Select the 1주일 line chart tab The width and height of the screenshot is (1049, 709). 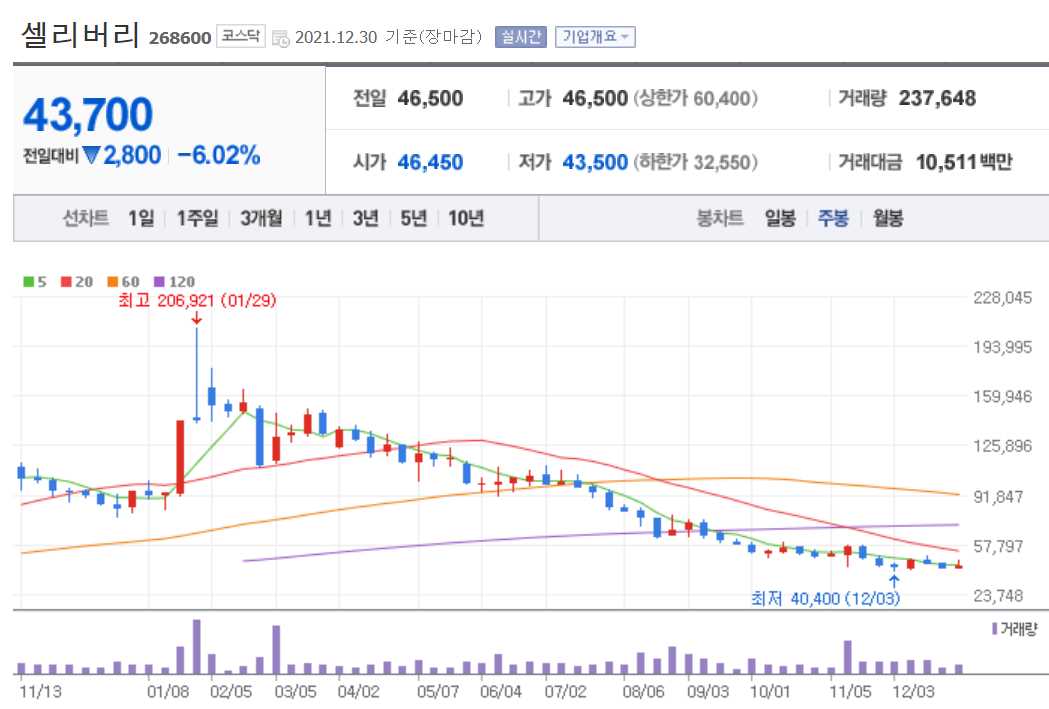pos(197,218)
